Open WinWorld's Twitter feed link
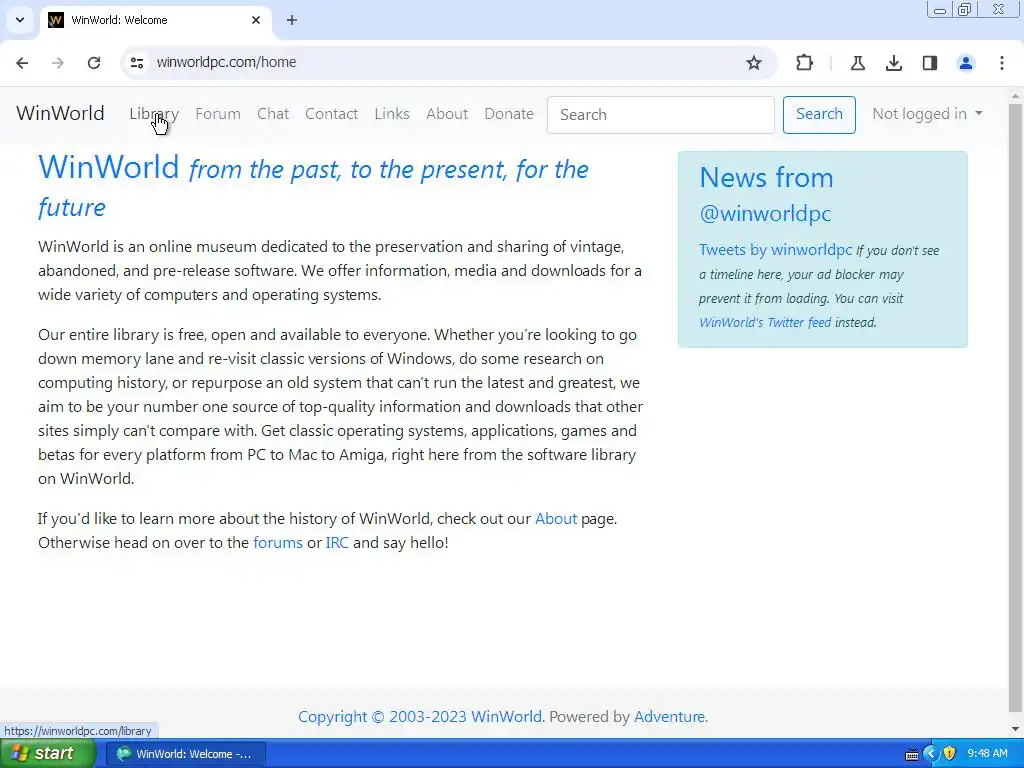 [x=765, y=322]
